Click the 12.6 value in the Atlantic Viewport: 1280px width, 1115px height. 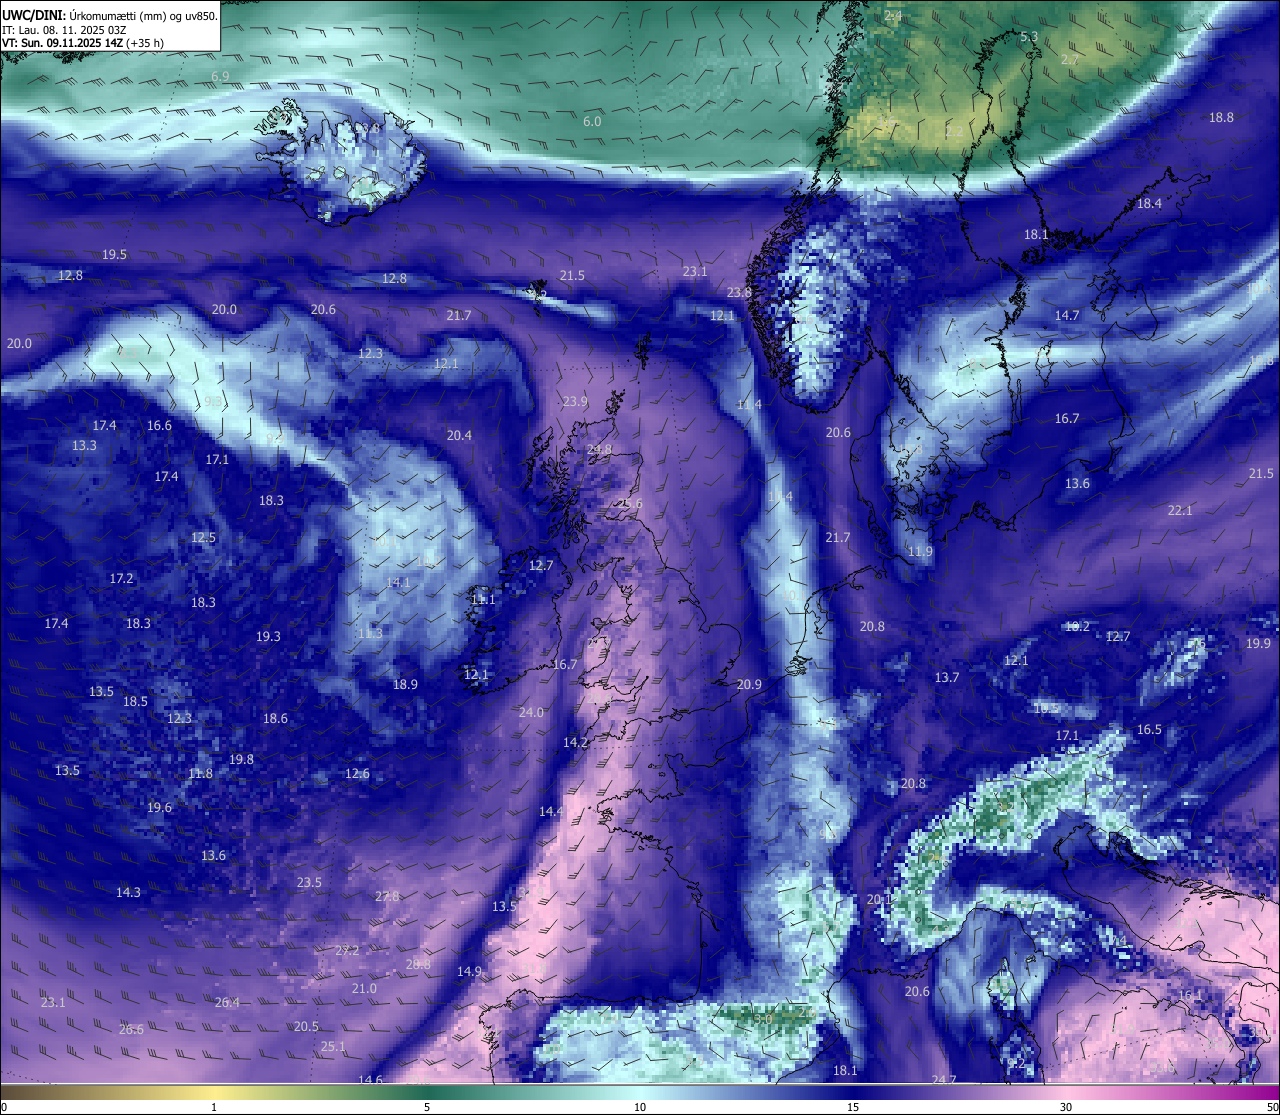pos(357,773)
